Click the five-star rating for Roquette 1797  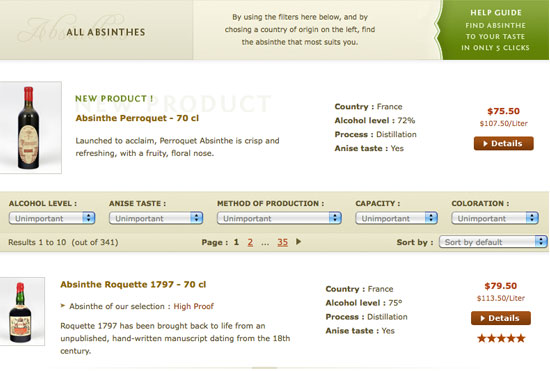(x=501, y=338)
